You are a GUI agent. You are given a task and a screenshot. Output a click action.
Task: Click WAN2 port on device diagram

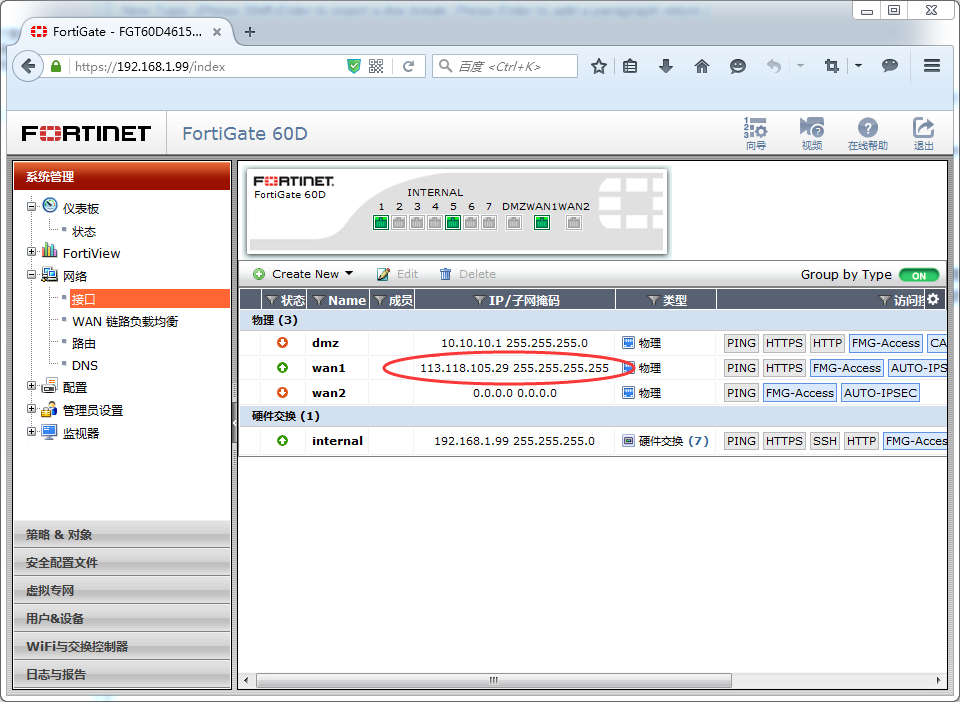pos(574,223)
